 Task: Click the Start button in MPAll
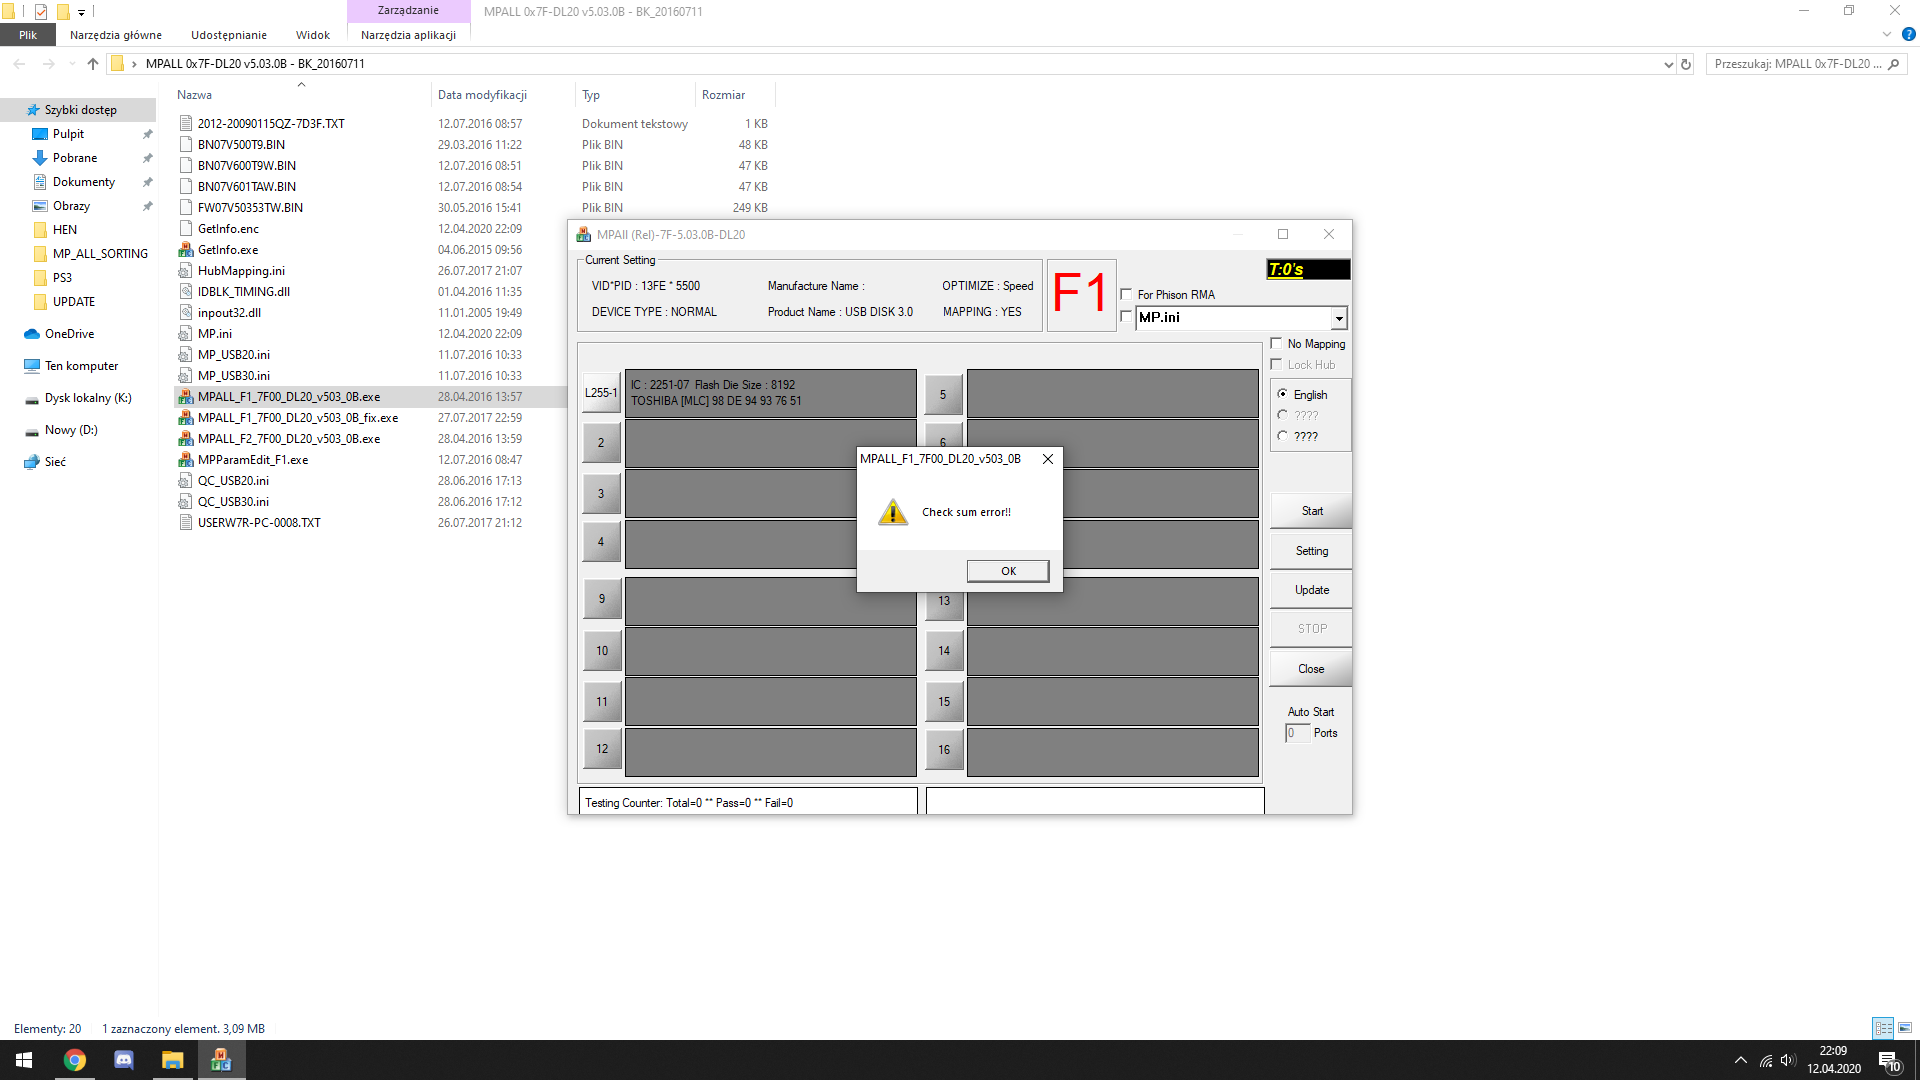pyautogui.click(x=1311, y=511)
